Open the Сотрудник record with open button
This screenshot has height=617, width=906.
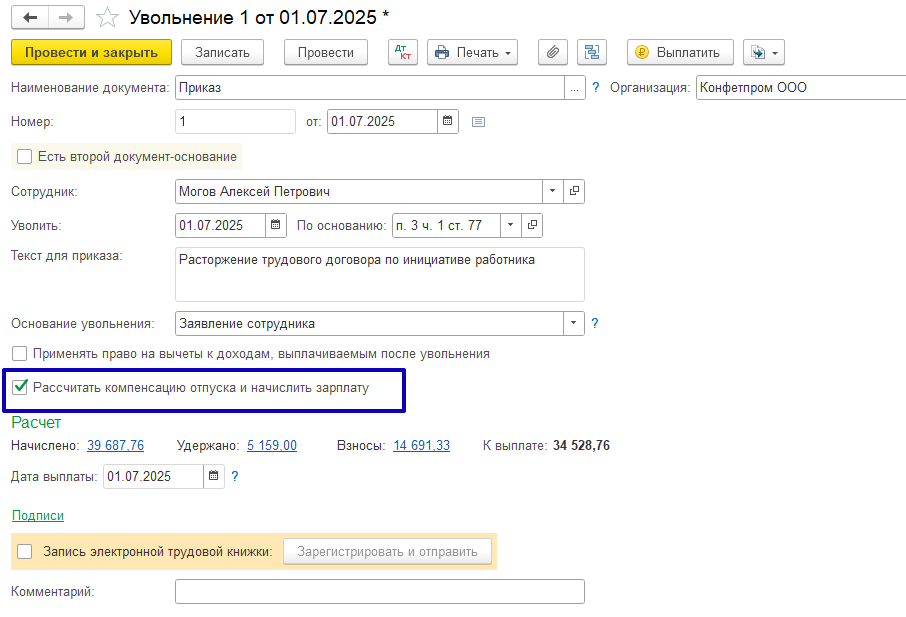point(574,191)
